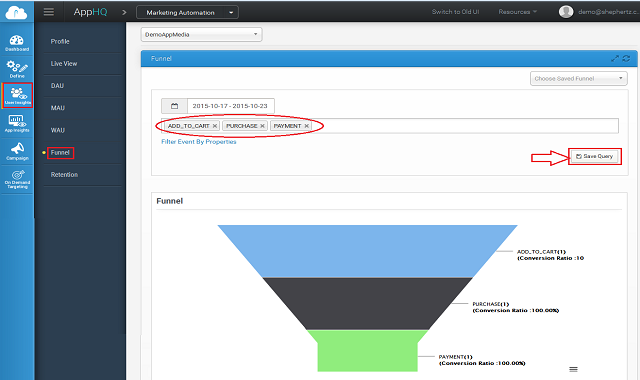Expand the Funnel panel to fullscreen
640x380 pixels.
pos(615,58)
